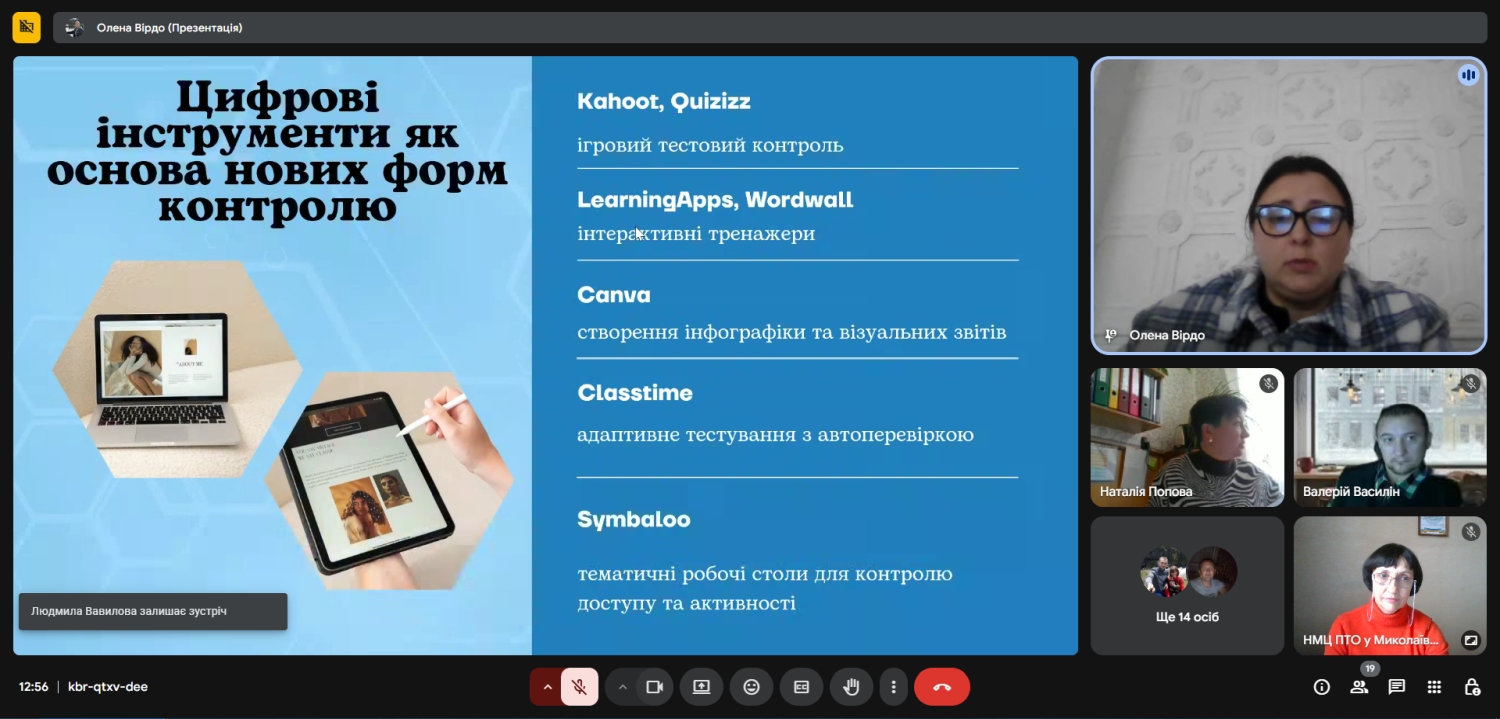This screenshot has height=719, width=1500.
Task: Turn on closed captions
Action: point(801,687)
